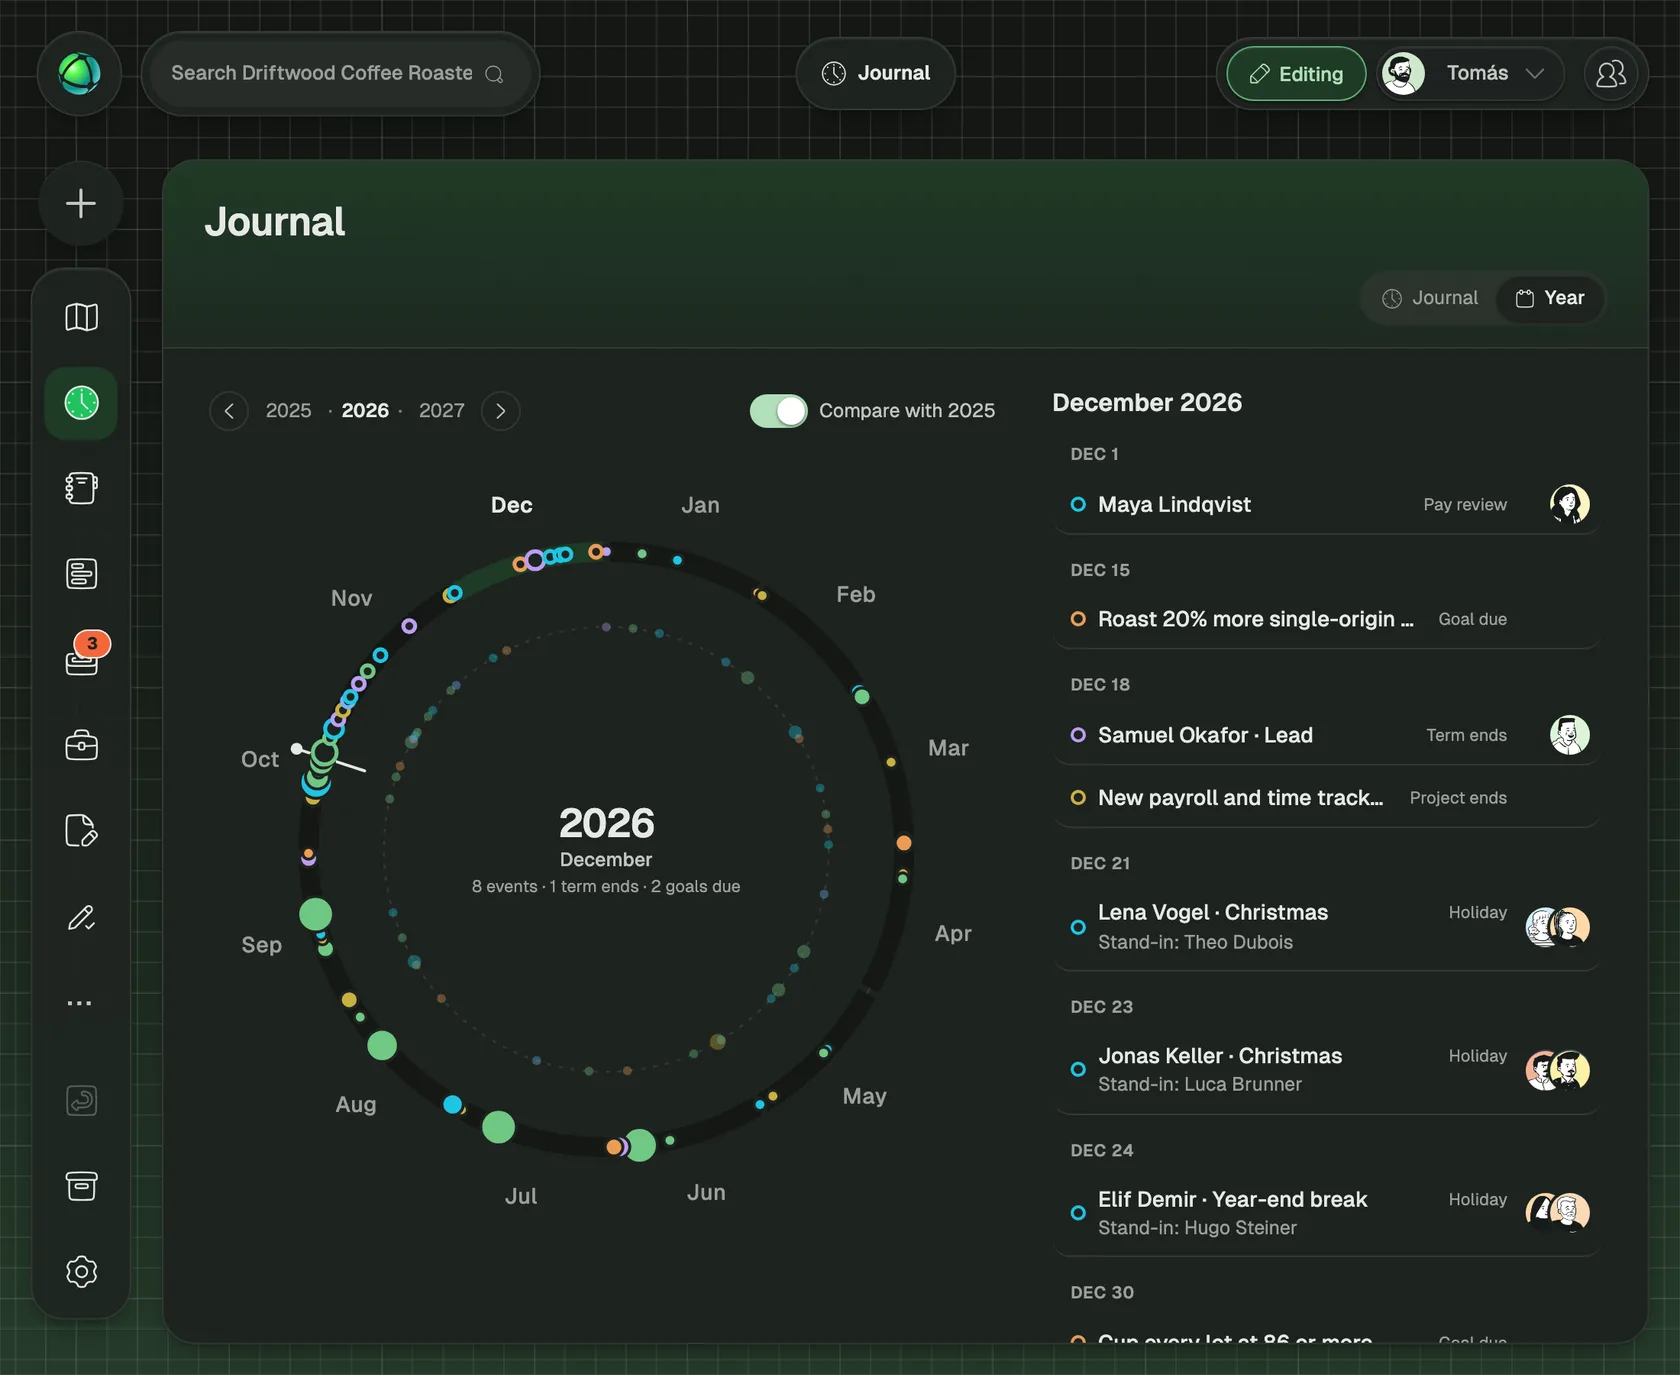Open Maya Lindqvist pay review entry
The height and width of the screenshot is (1375, 1680).
[1326, 504]
